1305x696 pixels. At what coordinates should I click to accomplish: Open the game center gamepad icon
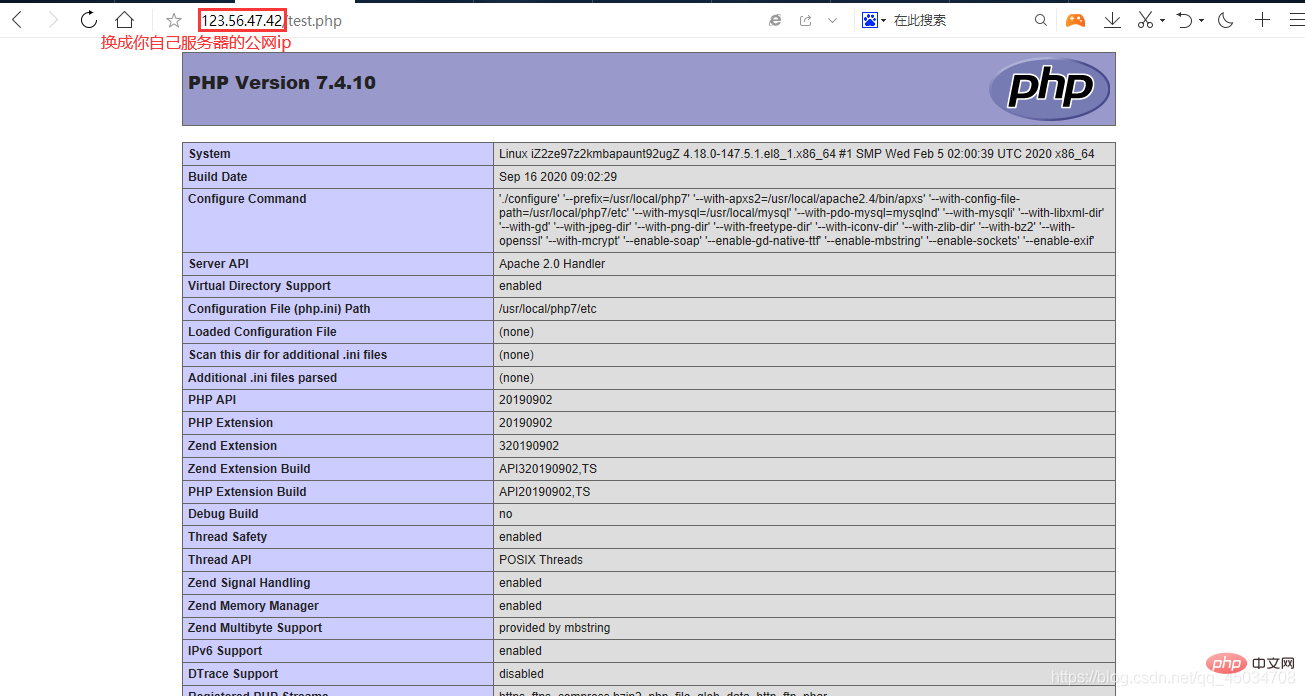[x=1075, y=20]
